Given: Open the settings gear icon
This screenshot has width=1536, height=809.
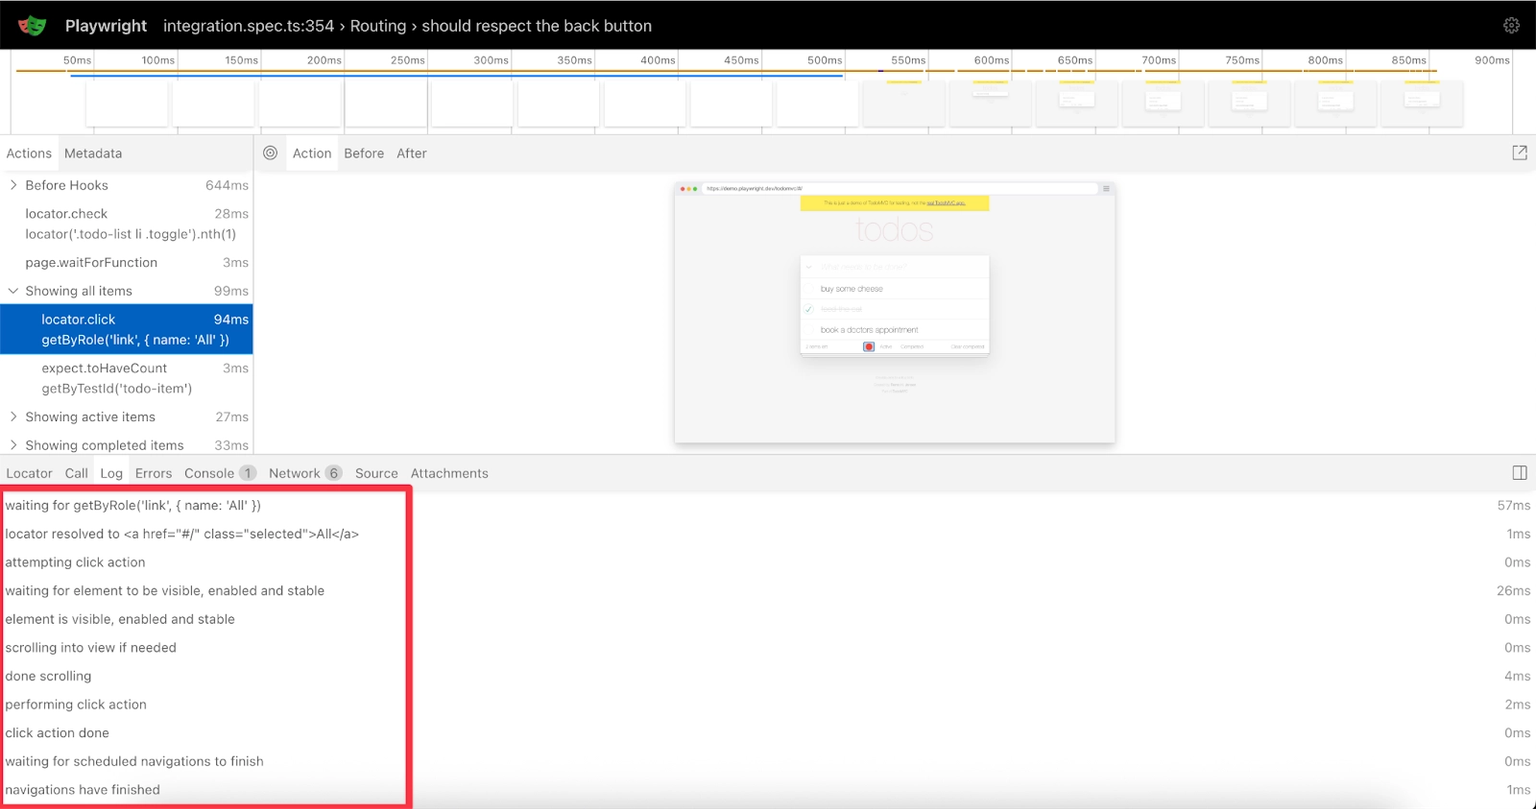Looking at the screenshot, I should (x=1511, y=26).
